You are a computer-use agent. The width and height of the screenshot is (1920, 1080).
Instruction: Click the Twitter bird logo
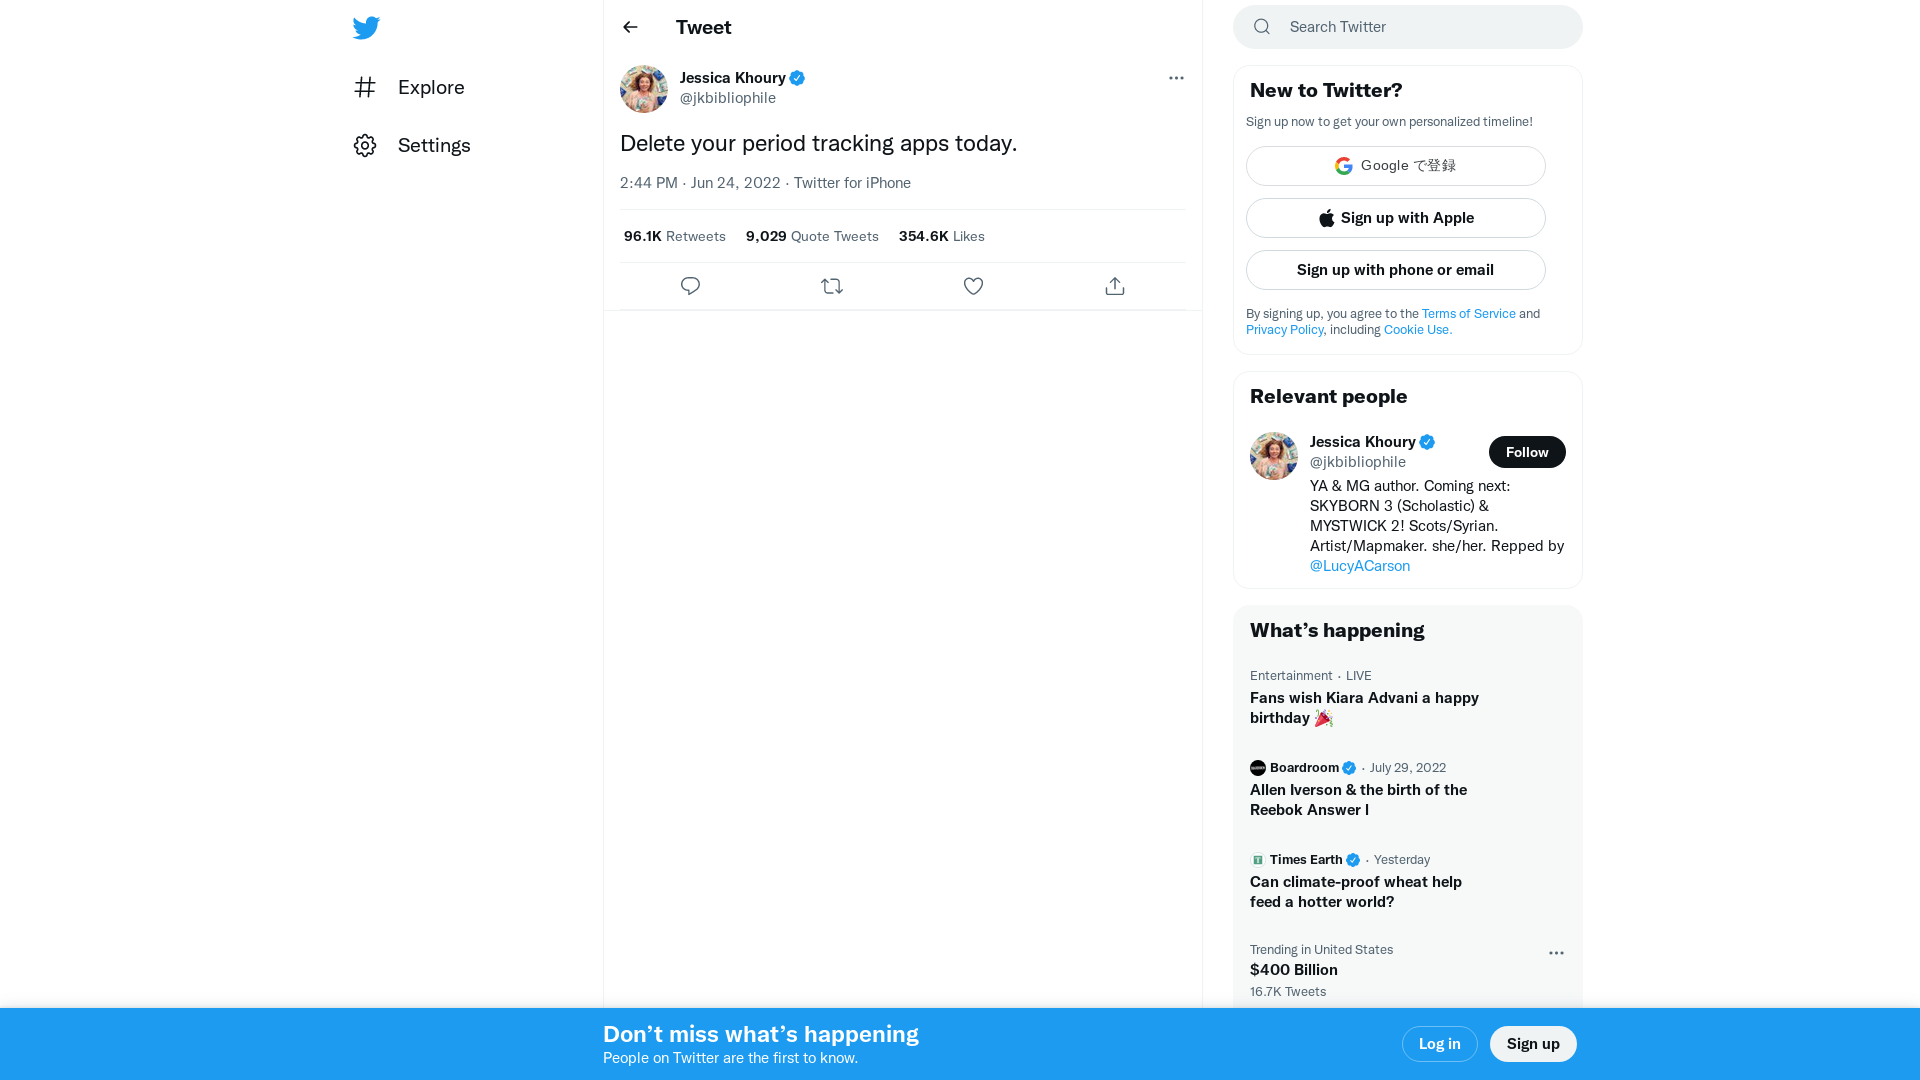point(366,27)
